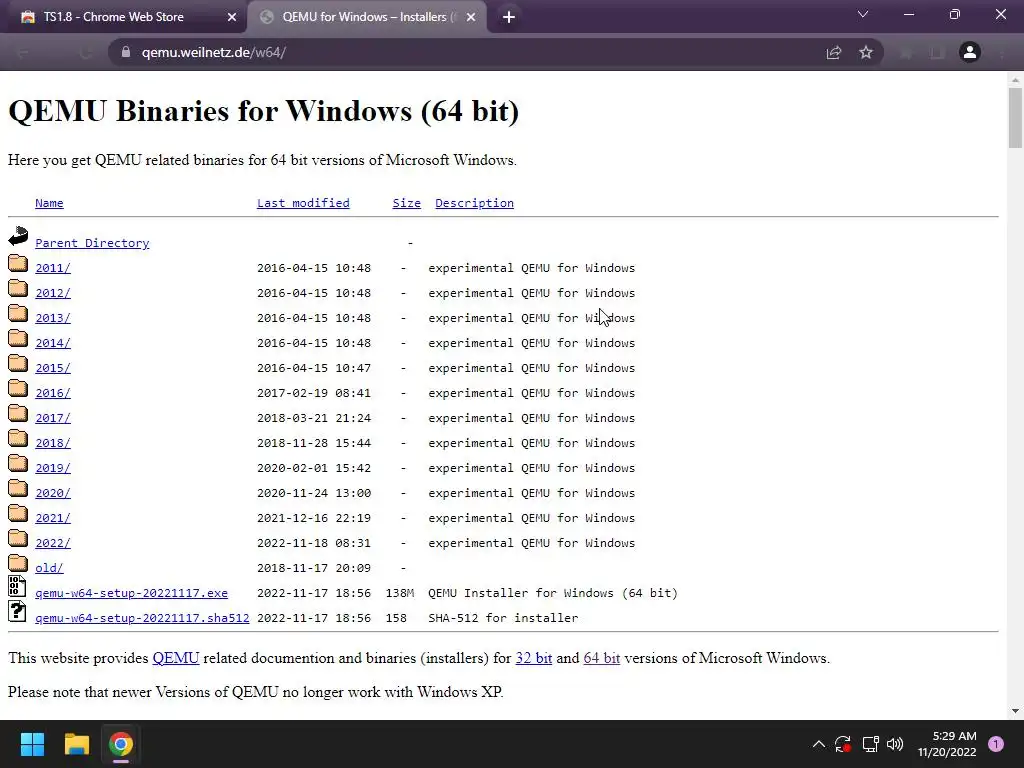Open the 2016/ folder link
Viewport: 1024px width, 768px height.
pos(53,393)
